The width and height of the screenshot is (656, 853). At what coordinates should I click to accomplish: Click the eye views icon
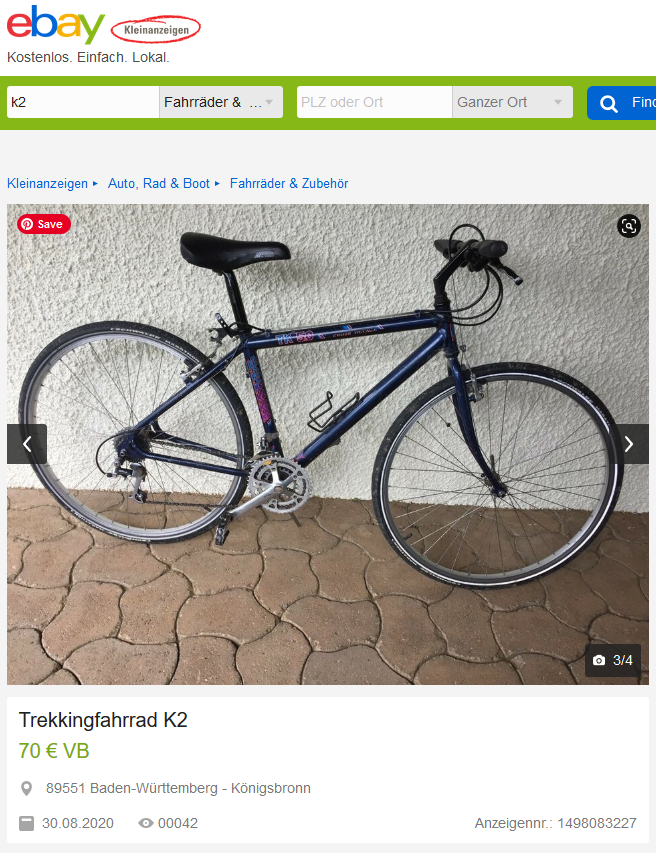click(x=145, y=823)
